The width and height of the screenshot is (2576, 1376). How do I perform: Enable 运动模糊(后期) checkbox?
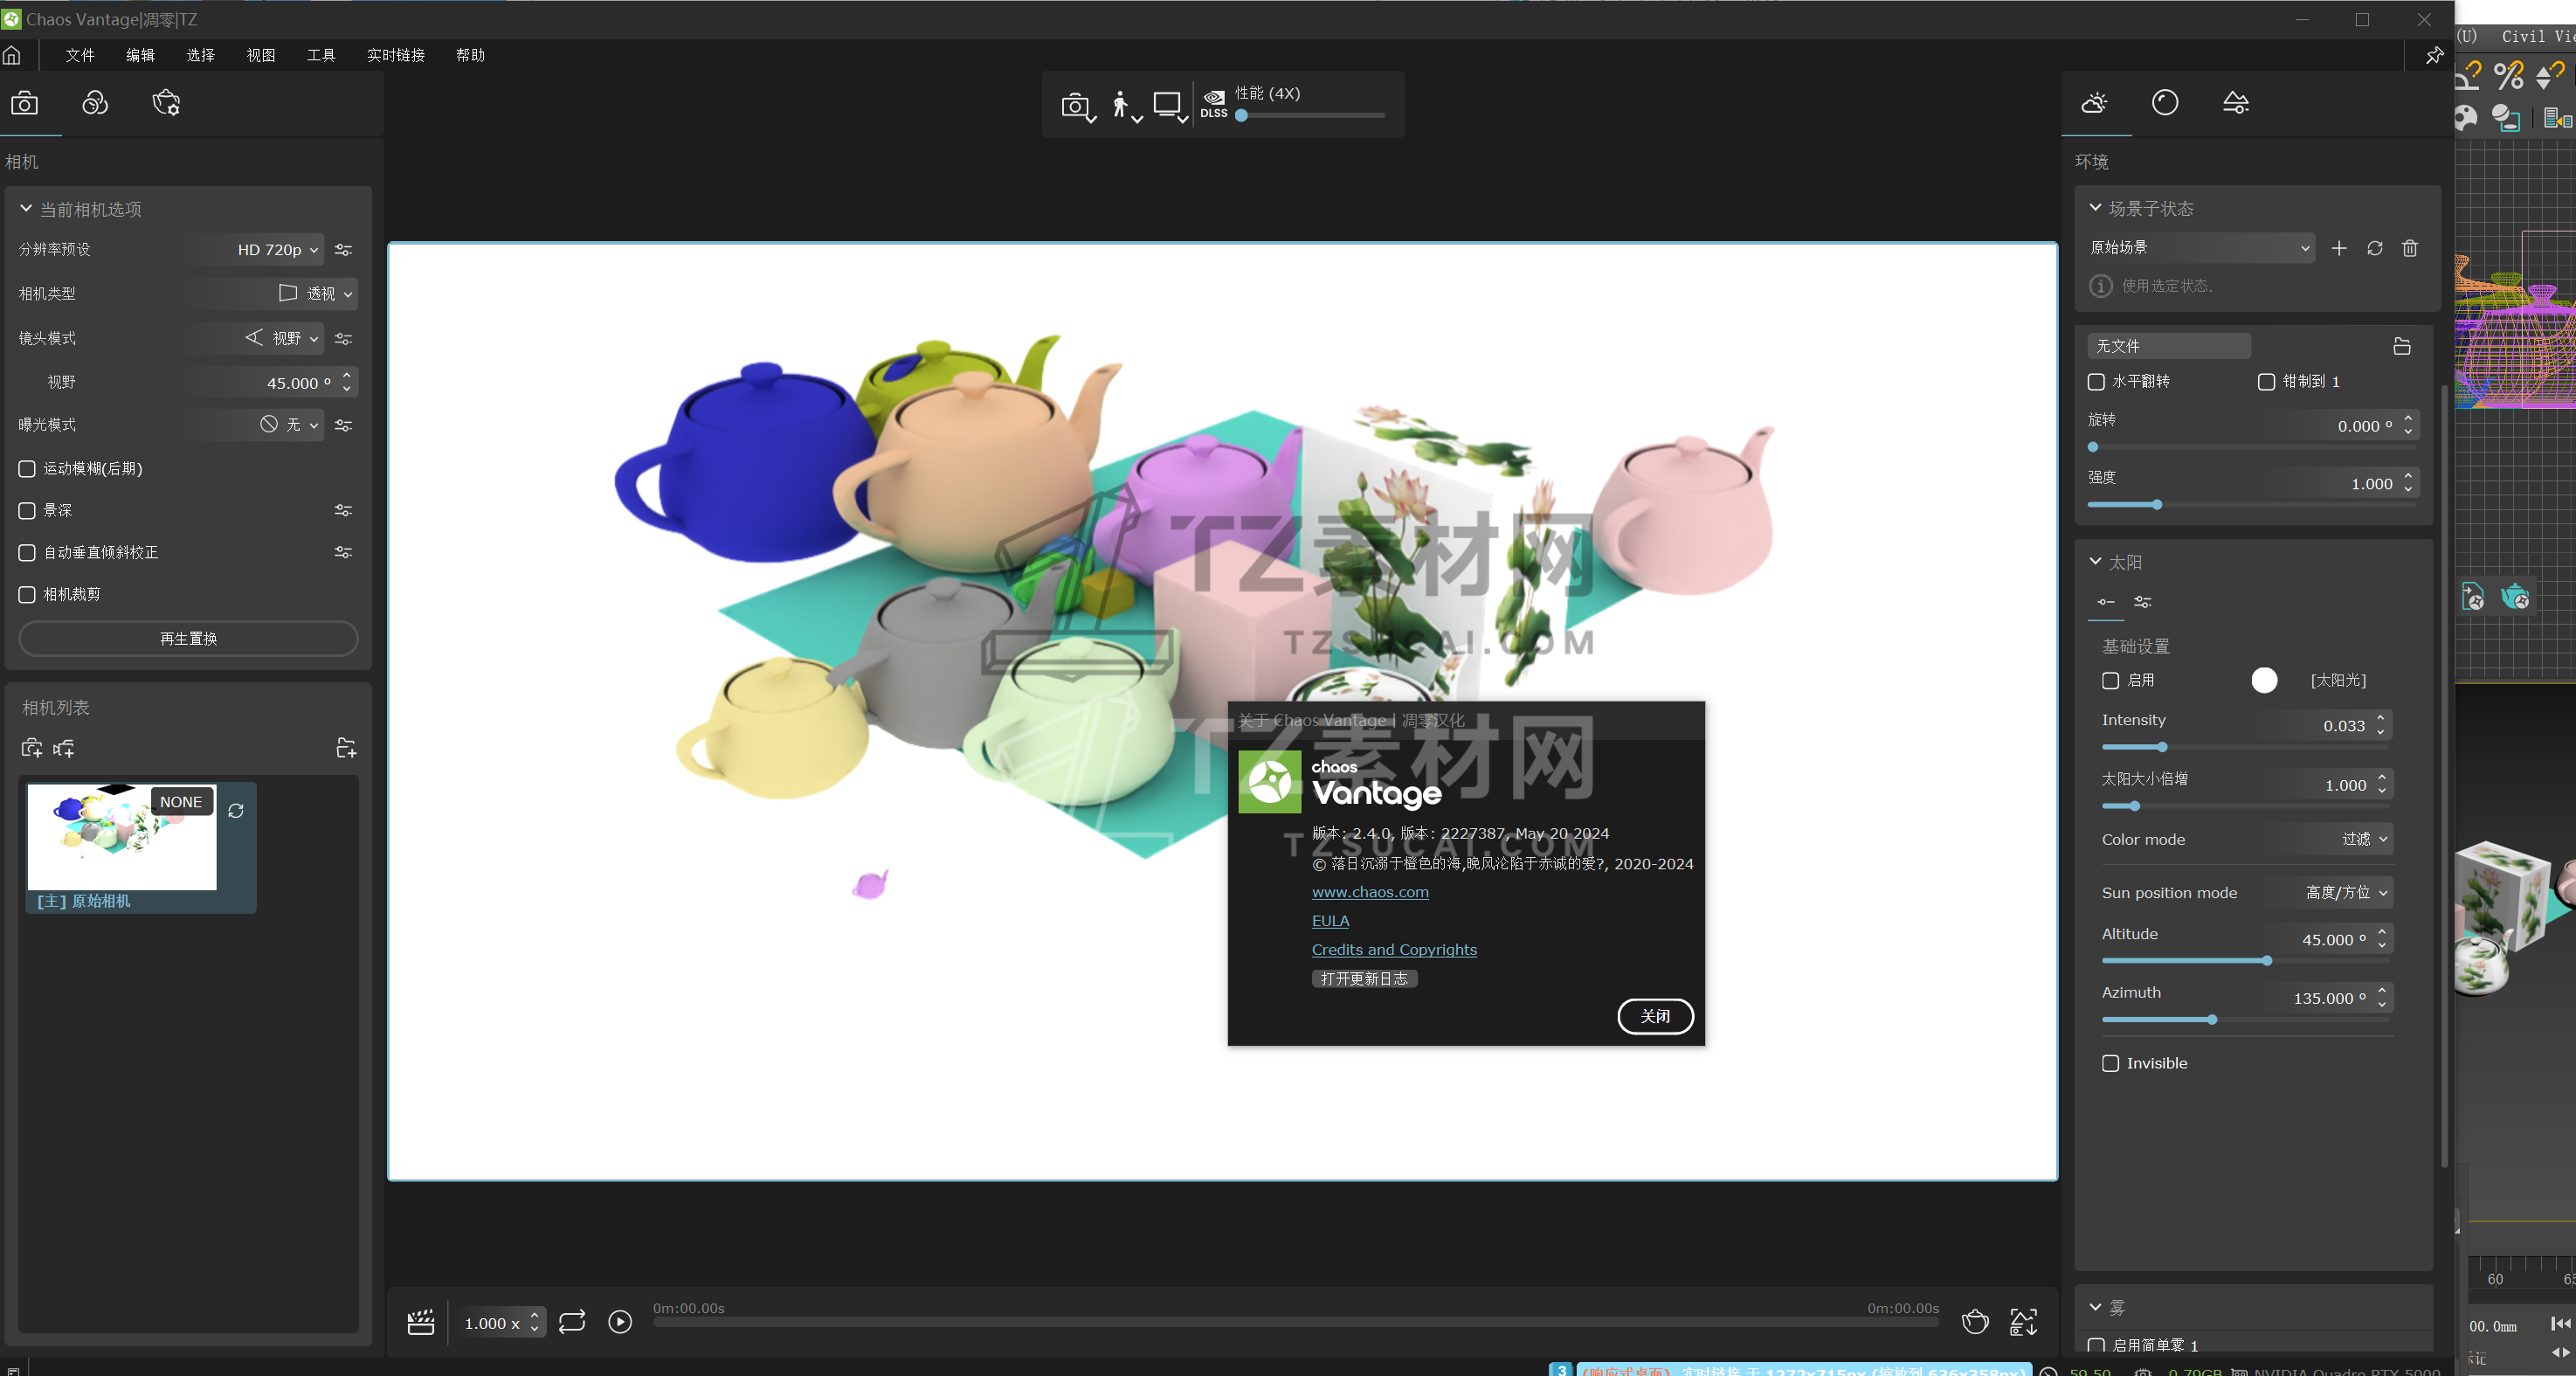pos(27,469)
